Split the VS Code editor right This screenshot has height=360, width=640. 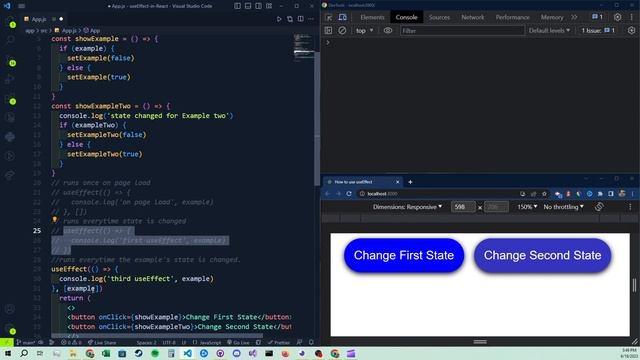tap(300, 19)
